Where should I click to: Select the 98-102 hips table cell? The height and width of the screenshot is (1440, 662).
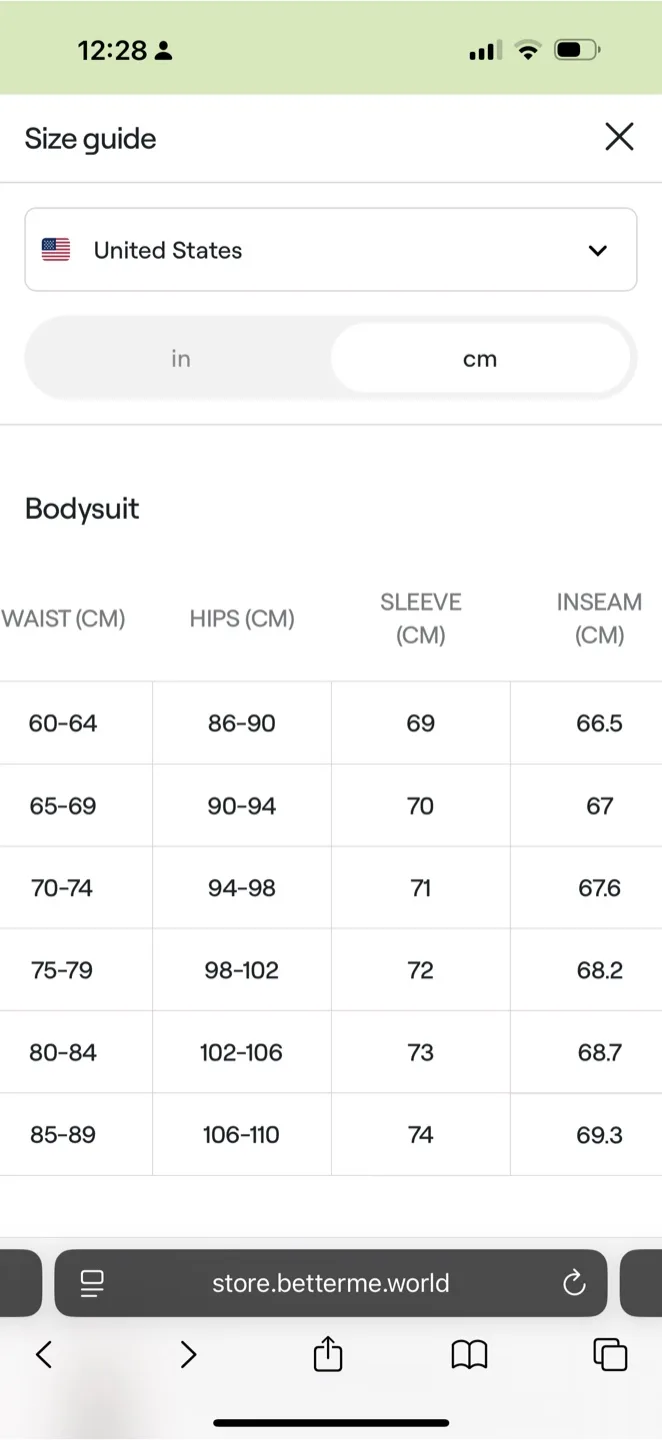coord(242,969)
